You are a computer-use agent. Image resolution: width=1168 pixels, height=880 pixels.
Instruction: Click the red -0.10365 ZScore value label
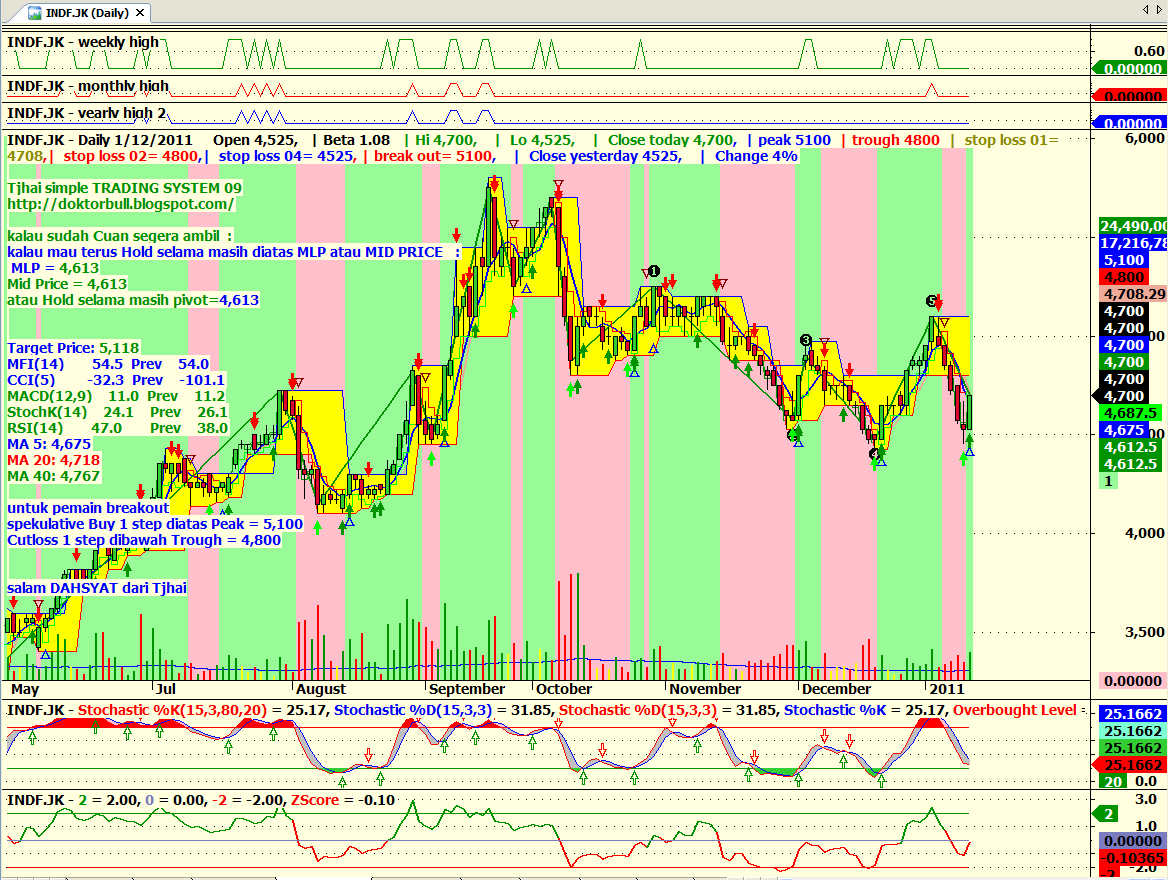pos(1133,858)
